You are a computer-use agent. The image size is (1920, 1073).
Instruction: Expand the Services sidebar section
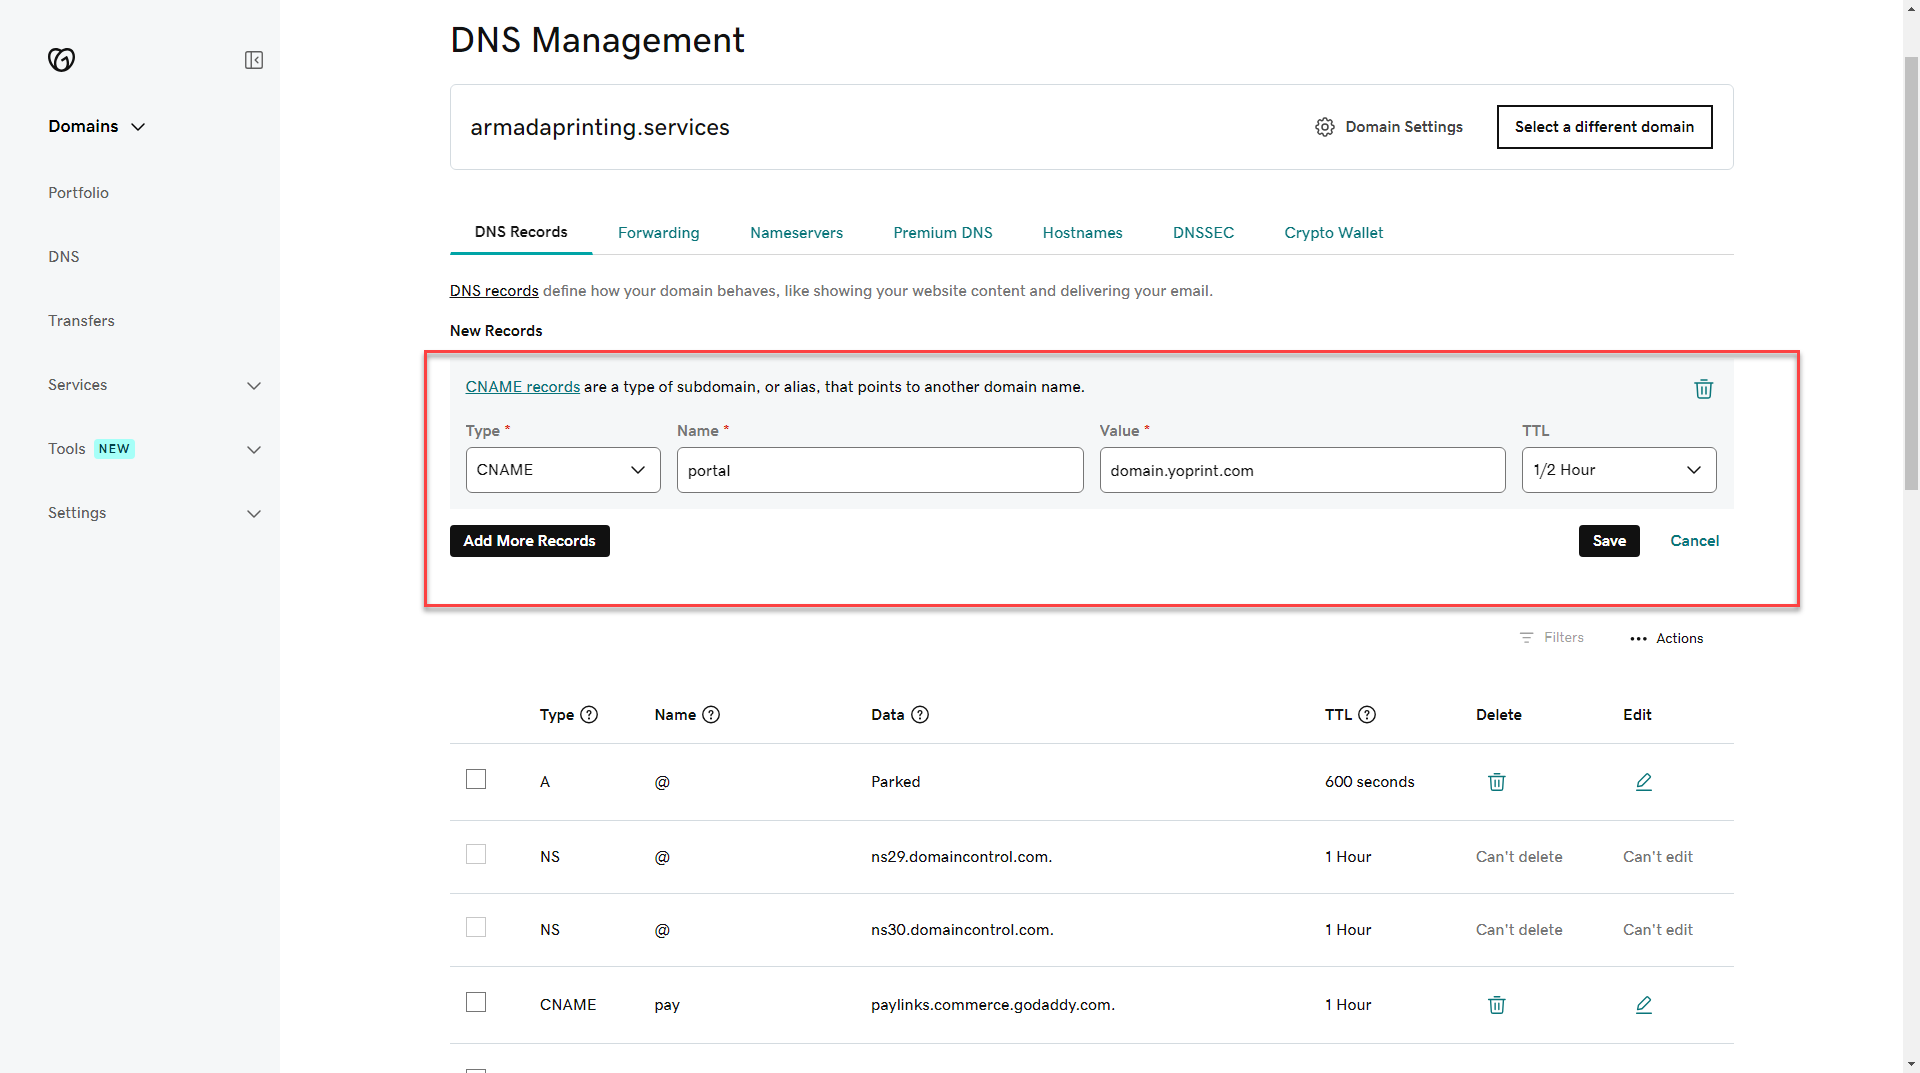click(254, 386)
